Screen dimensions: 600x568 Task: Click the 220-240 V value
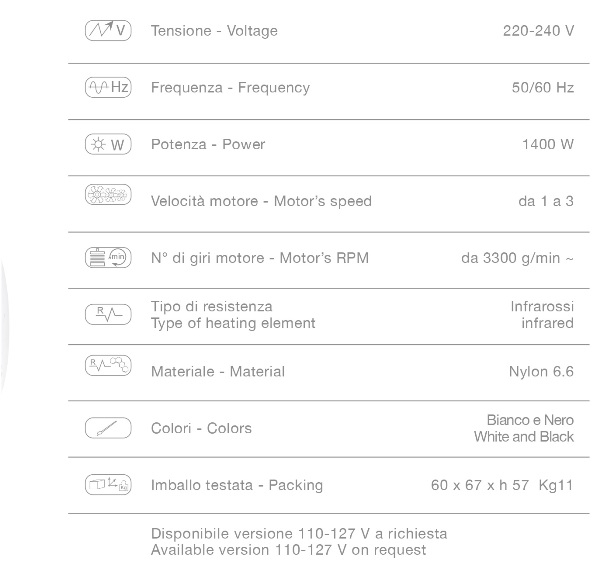pyautogui.click(x=538, y=31)
